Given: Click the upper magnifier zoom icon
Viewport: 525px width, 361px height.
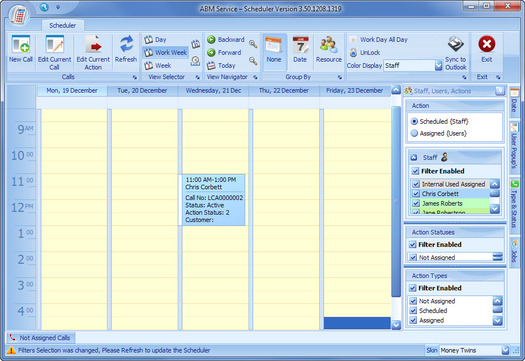Looking at the screenshot, I should click(253, 44).
